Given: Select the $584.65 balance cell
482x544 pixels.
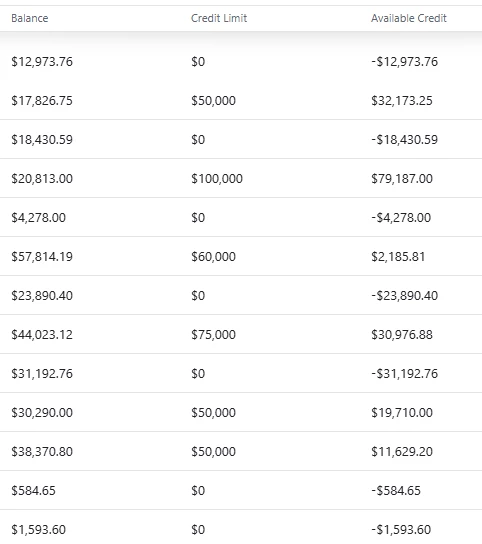Looking at the screenshot, I should click(x=33, y=491).
